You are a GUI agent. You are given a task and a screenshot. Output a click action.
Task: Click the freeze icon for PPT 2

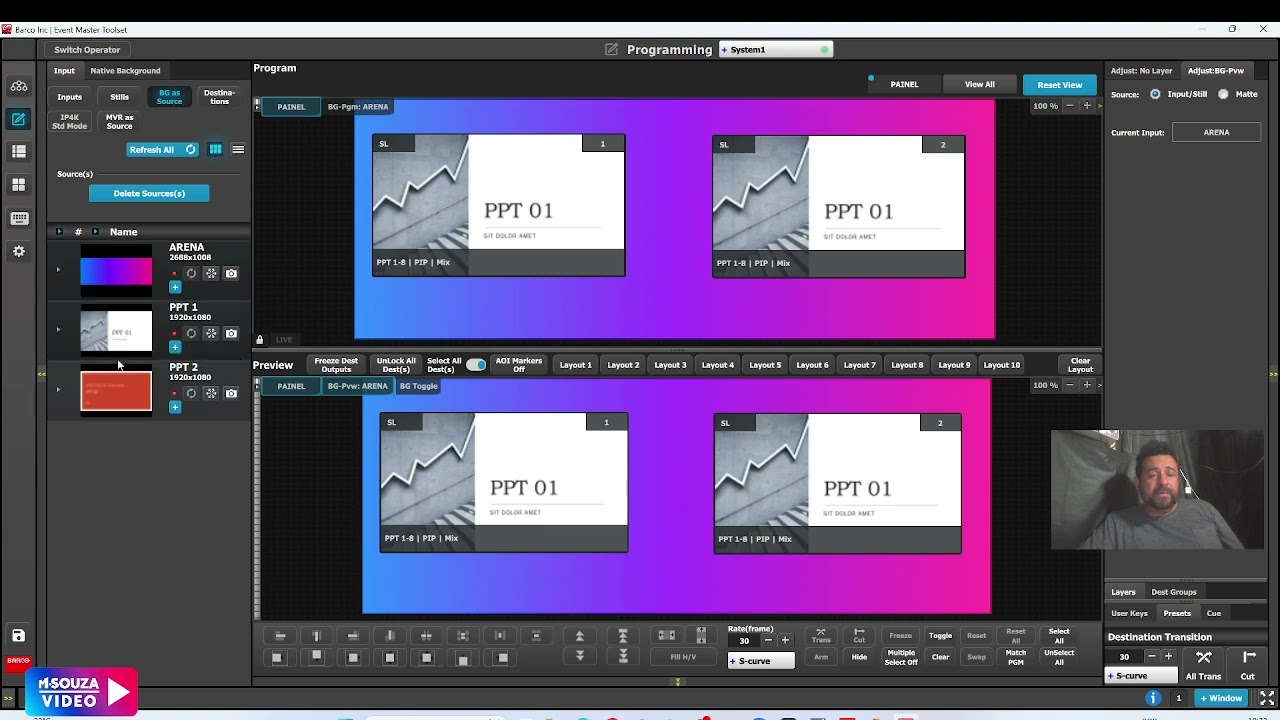pos(211,393)
